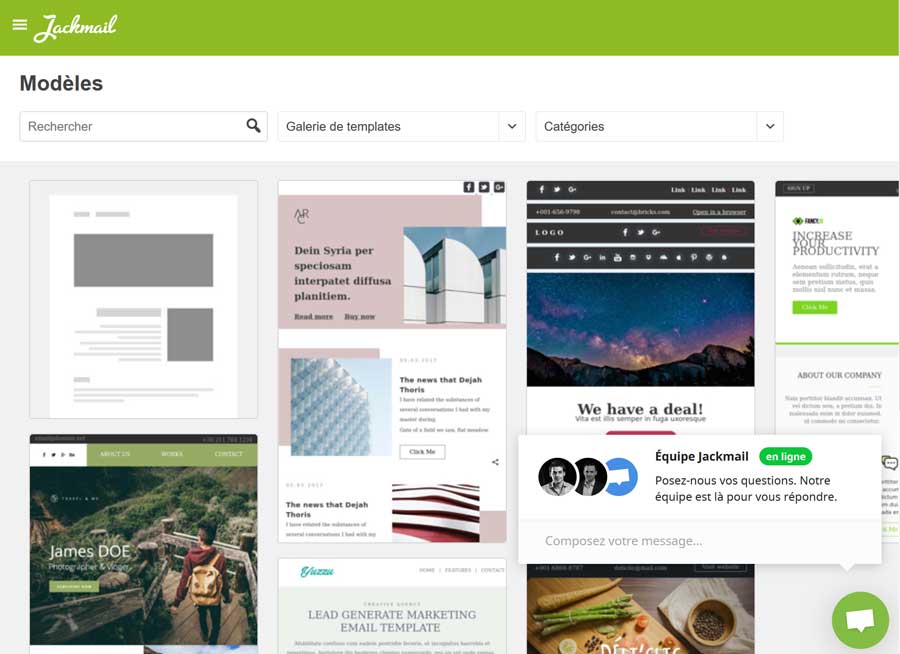This screenshot has width=900, height=654.
Task: Open the green chat launcher button
Action: 860,620
